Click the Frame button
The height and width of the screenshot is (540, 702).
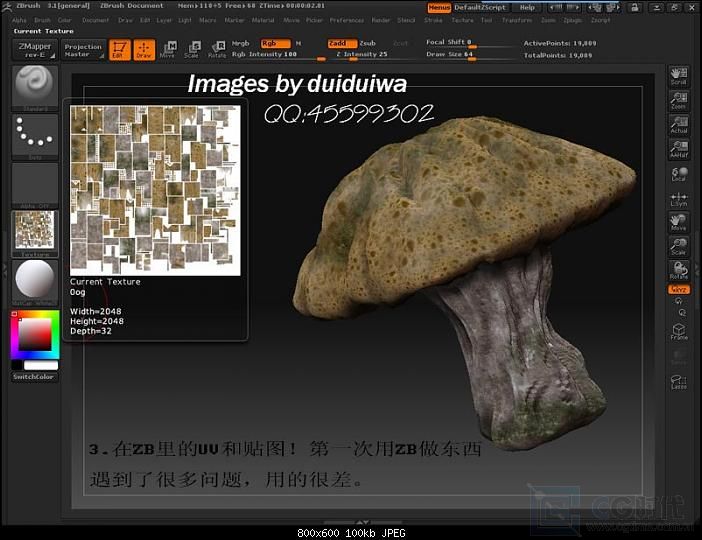(679, 332)
